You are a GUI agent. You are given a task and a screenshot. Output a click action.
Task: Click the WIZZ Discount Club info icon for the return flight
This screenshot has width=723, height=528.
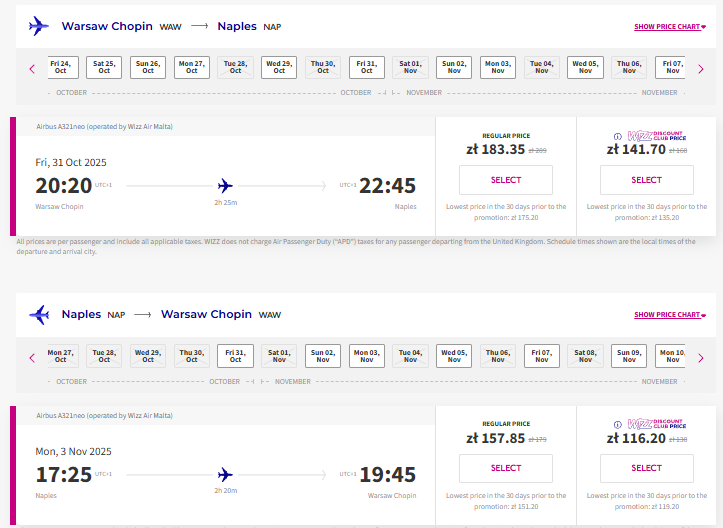point(617,425)
